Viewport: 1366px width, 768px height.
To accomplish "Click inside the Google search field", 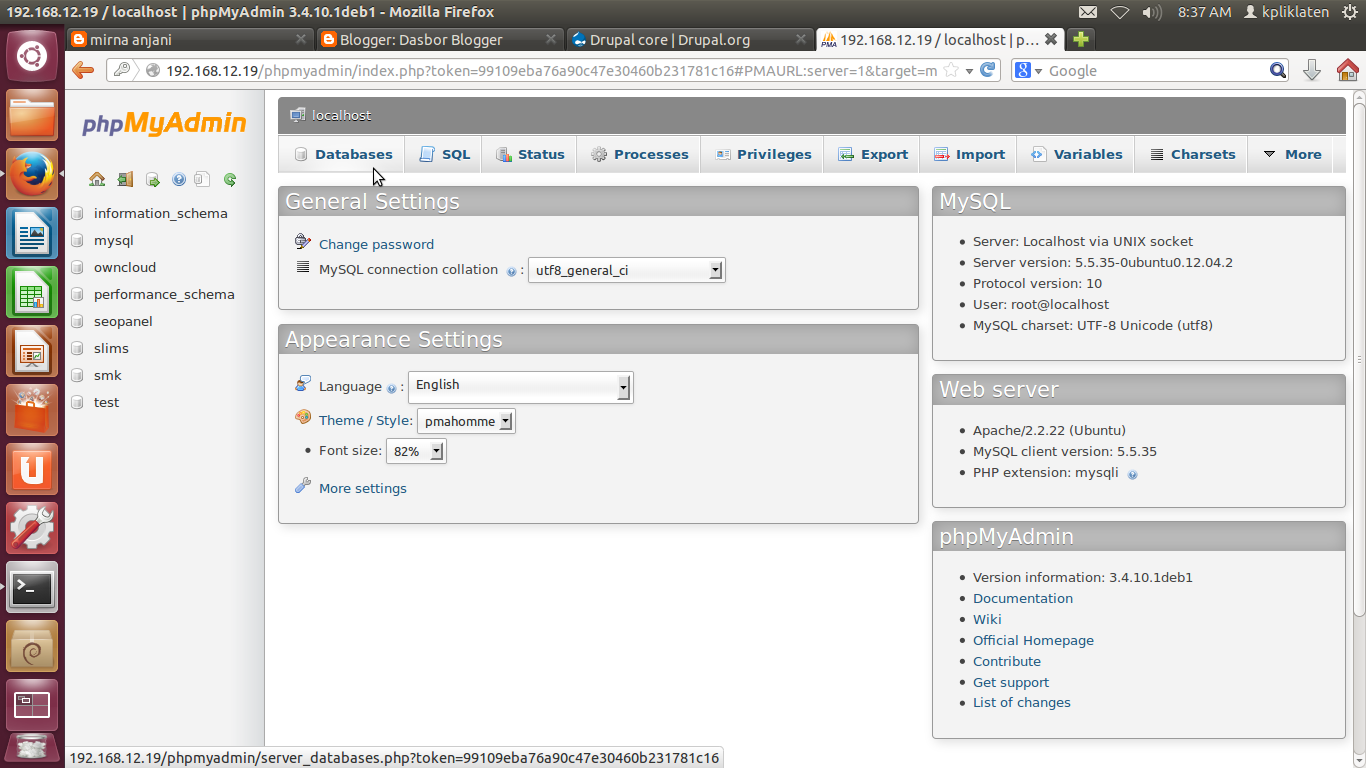I will point(1157,71).
